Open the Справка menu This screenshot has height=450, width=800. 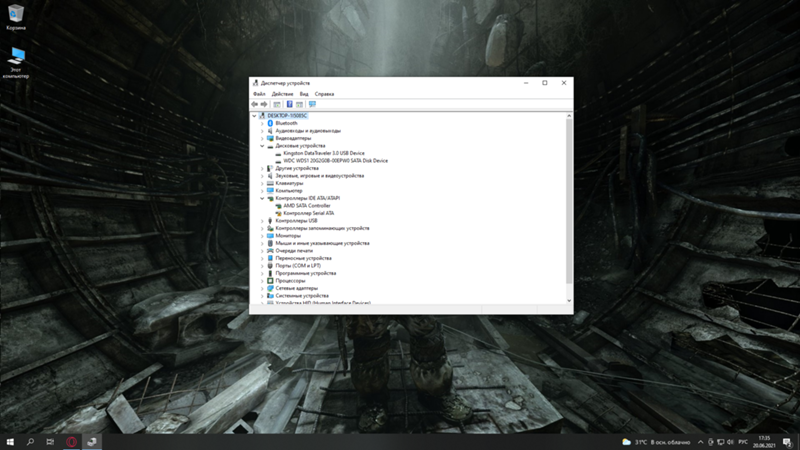(x=324, y=94)
